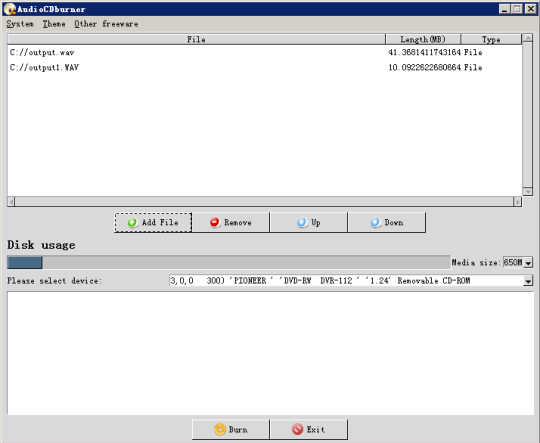540x443 pixels.
Task: Click the Length(MB) column header
Action: click(423, 40)
